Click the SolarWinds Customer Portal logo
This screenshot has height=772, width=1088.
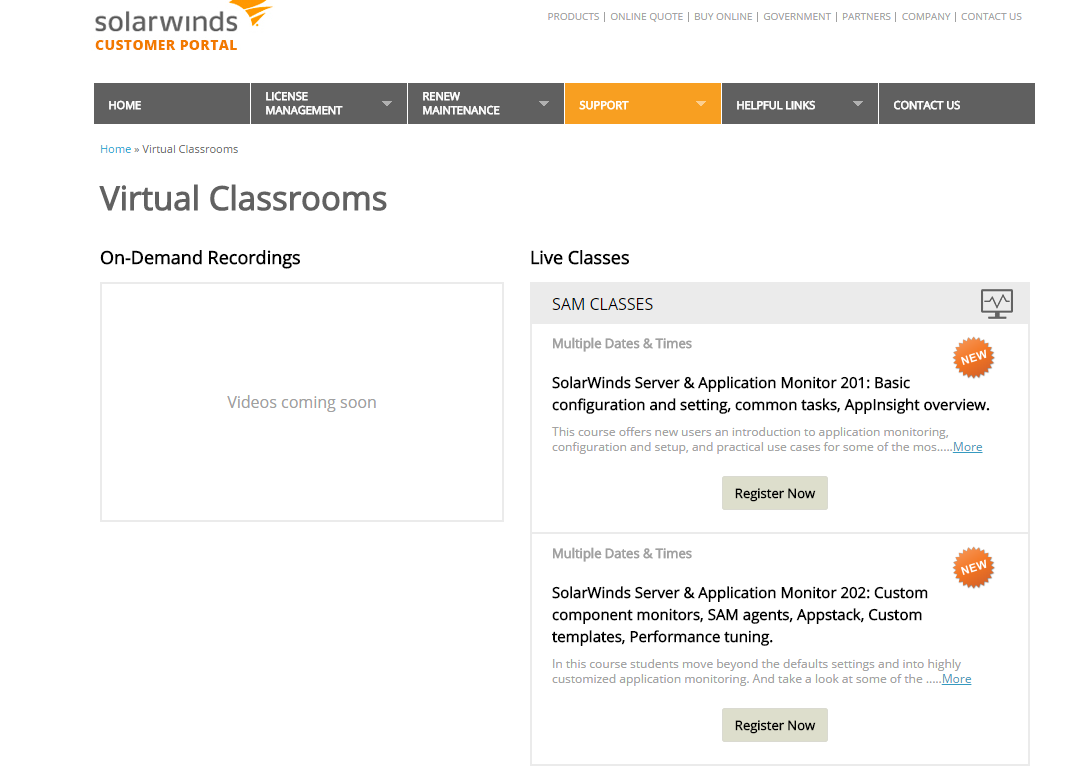click(182, 26)
